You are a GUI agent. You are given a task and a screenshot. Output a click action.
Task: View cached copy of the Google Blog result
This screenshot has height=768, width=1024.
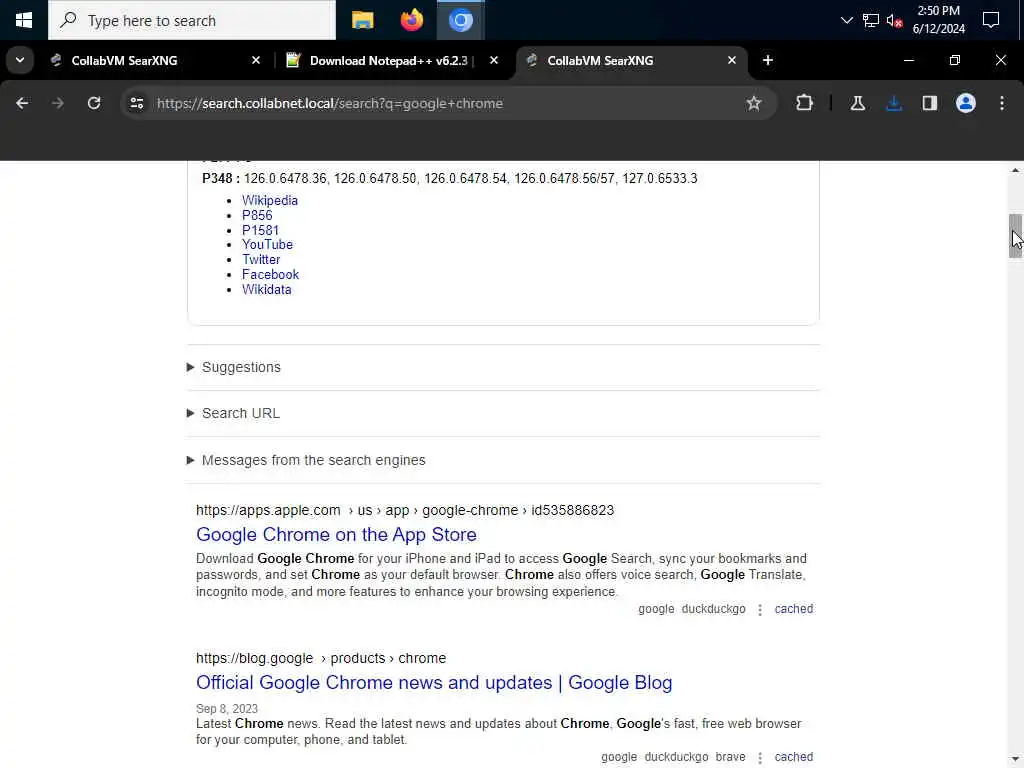tap(793, 757)
